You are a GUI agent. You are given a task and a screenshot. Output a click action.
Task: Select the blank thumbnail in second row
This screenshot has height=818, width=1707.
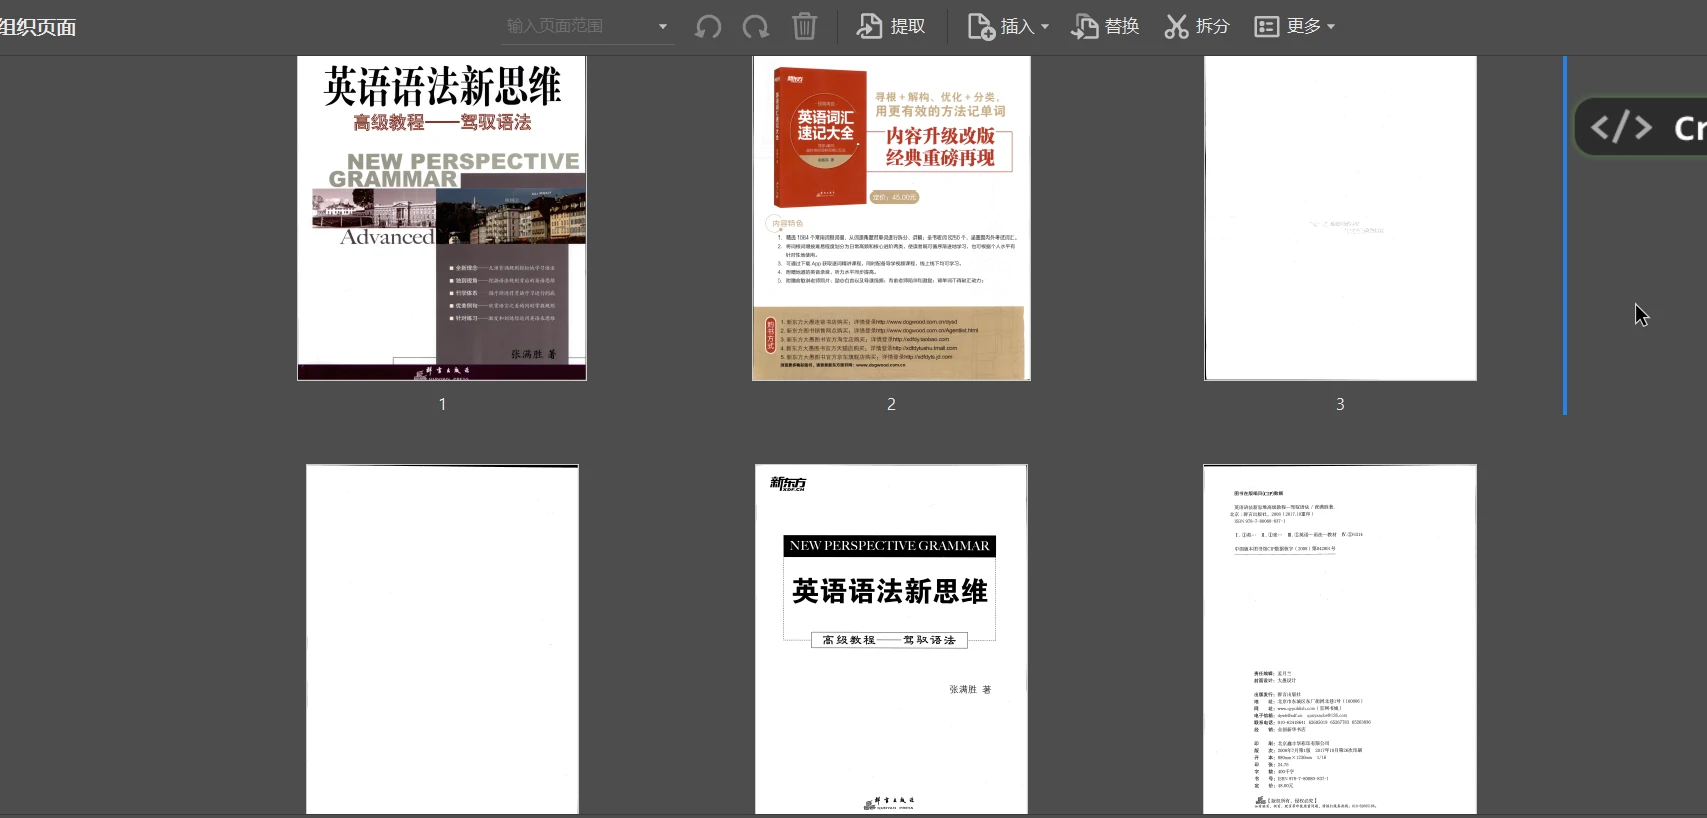pyautogui.click(x=442, y=639)
